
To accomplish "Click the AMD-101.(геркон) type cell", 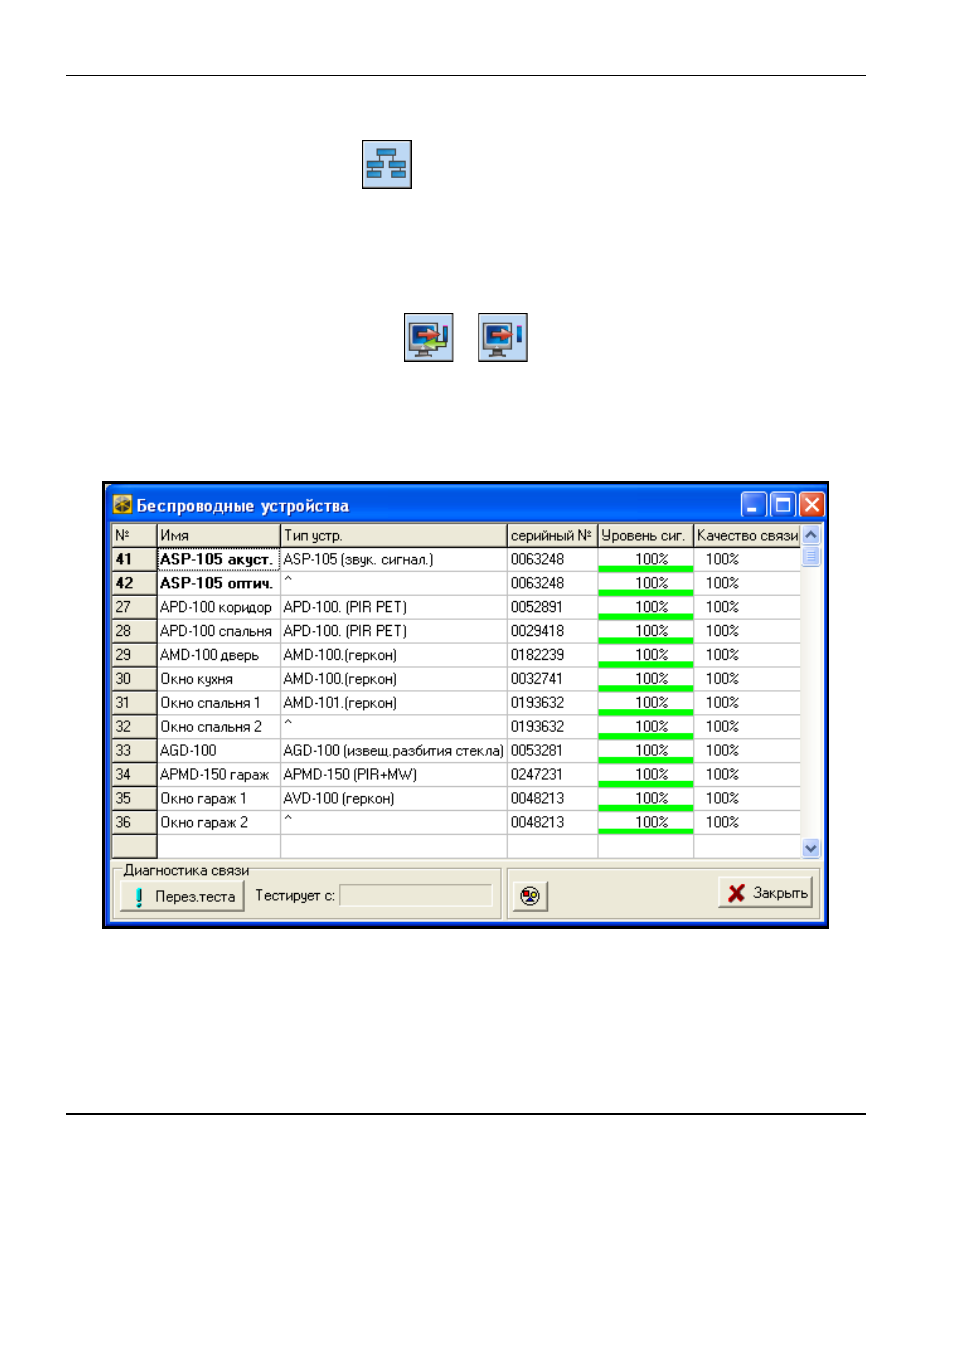I will tap(393, 703).
